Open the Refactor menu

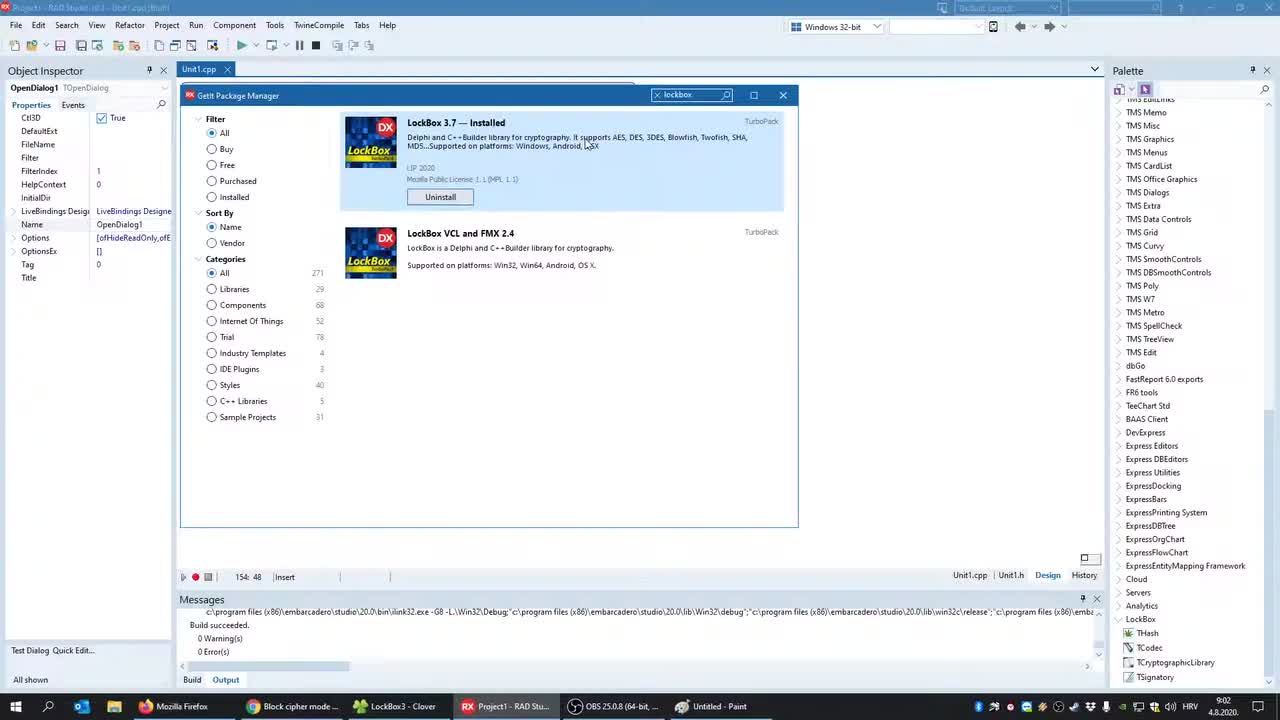point(130,25)
